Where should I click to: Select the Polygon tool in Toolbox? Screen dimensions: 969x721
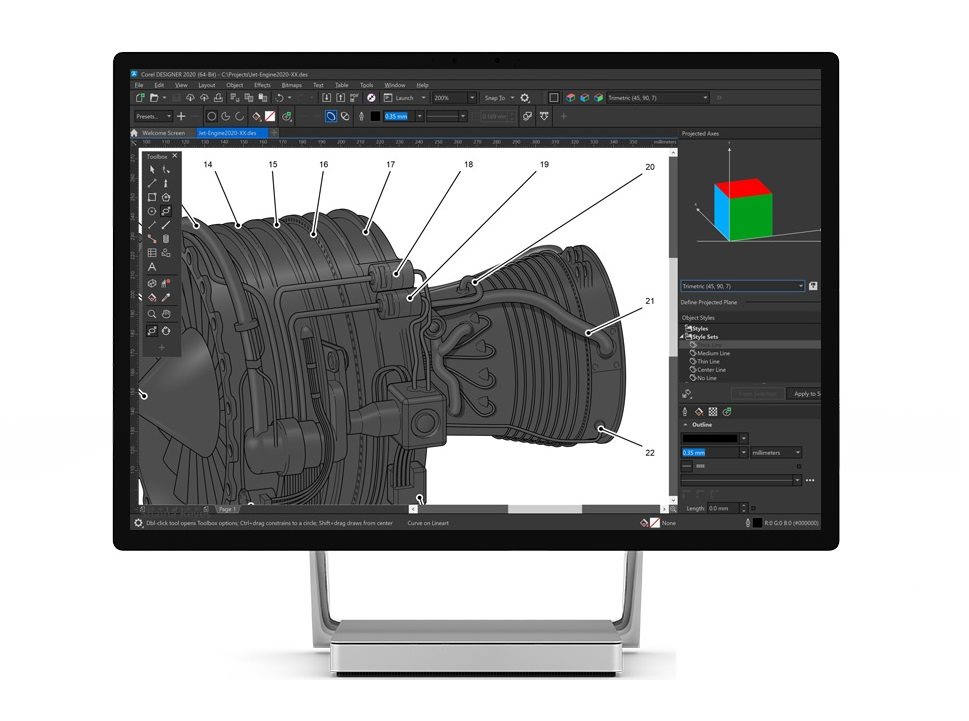point(166,197)
